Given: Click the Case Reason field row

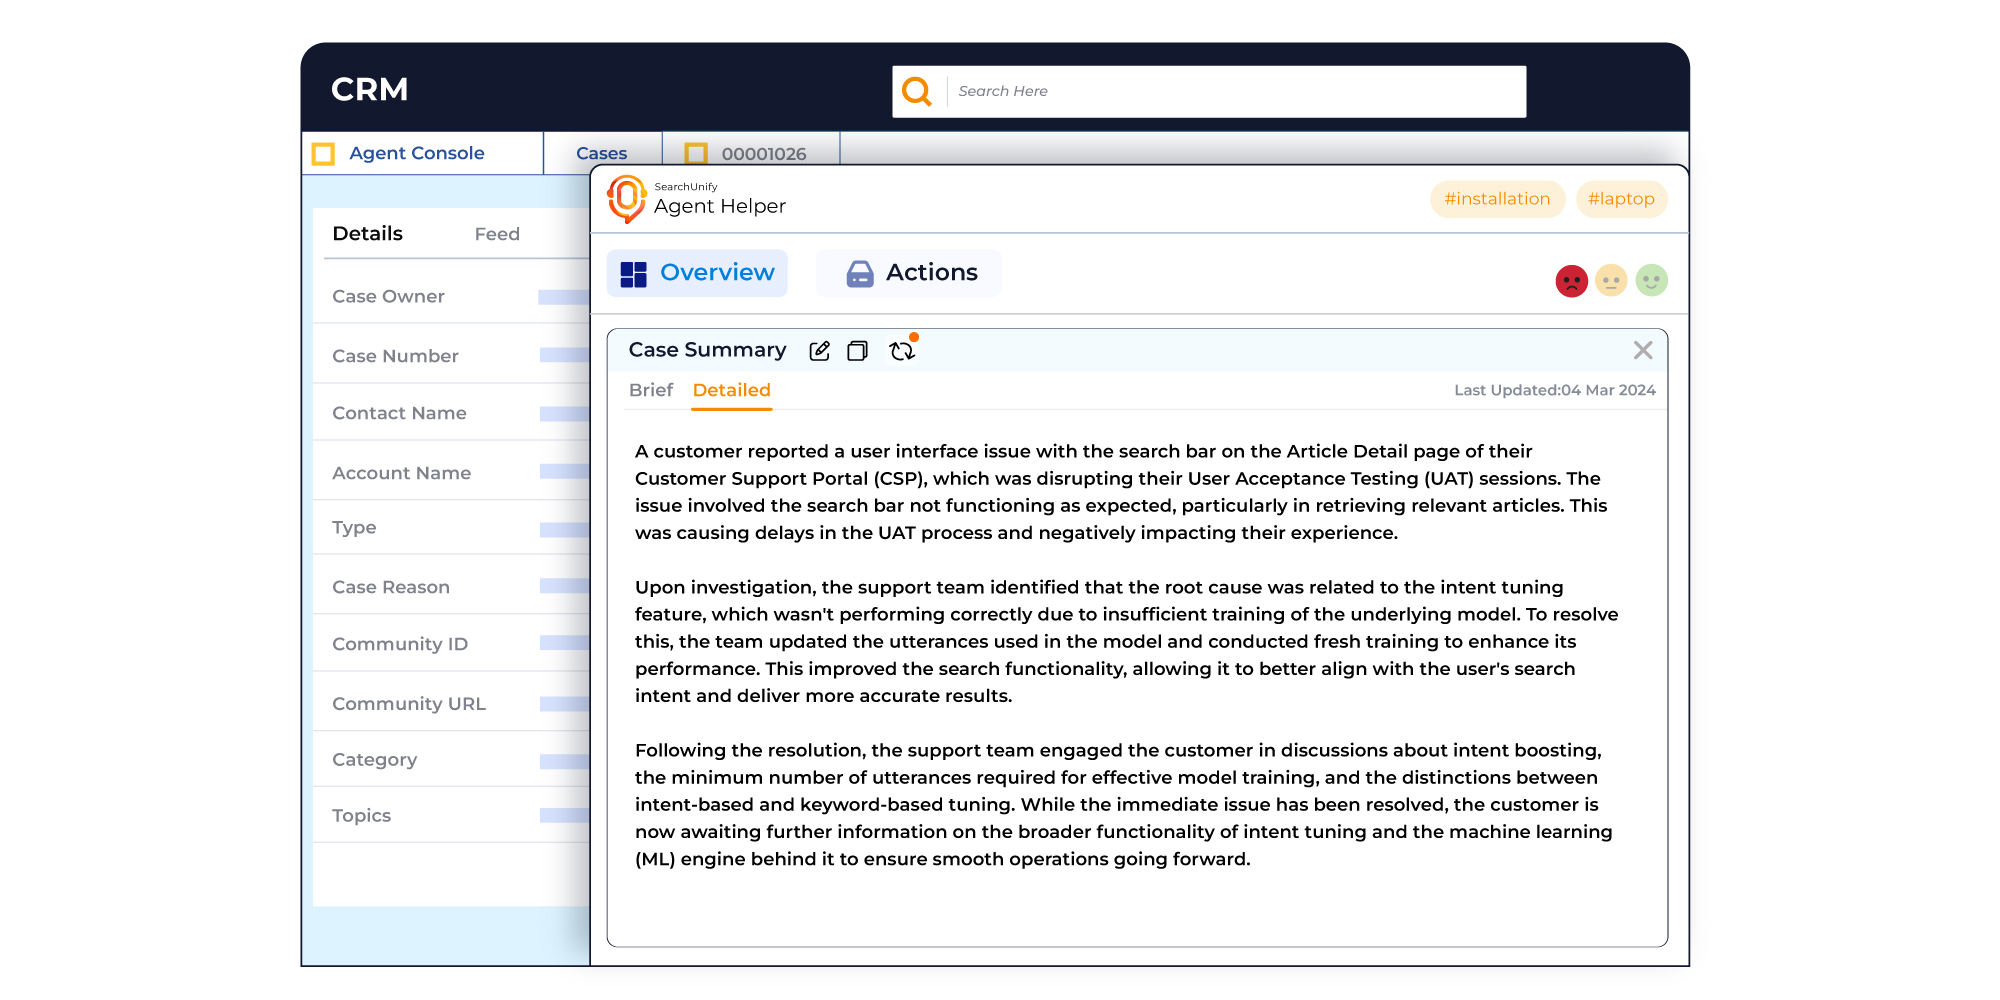Looking at the screenshot, I should click(x=452, y=586).
